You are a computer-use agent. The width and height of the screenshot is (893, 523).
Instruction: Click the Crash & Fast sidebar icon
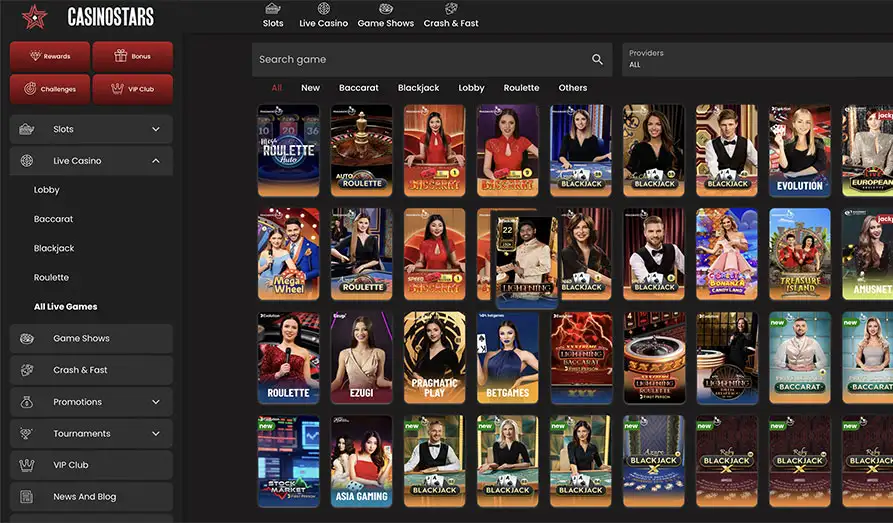pos(27,370)
